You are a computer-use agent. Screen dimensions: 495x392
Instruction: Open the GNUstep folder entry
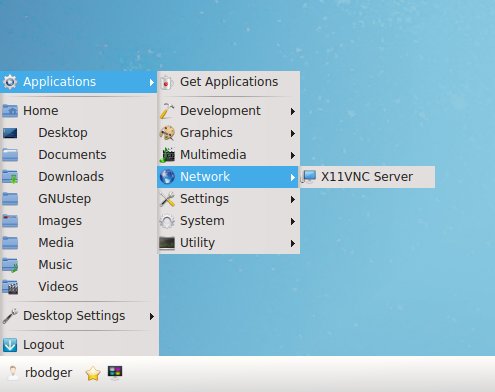[79, 199]
